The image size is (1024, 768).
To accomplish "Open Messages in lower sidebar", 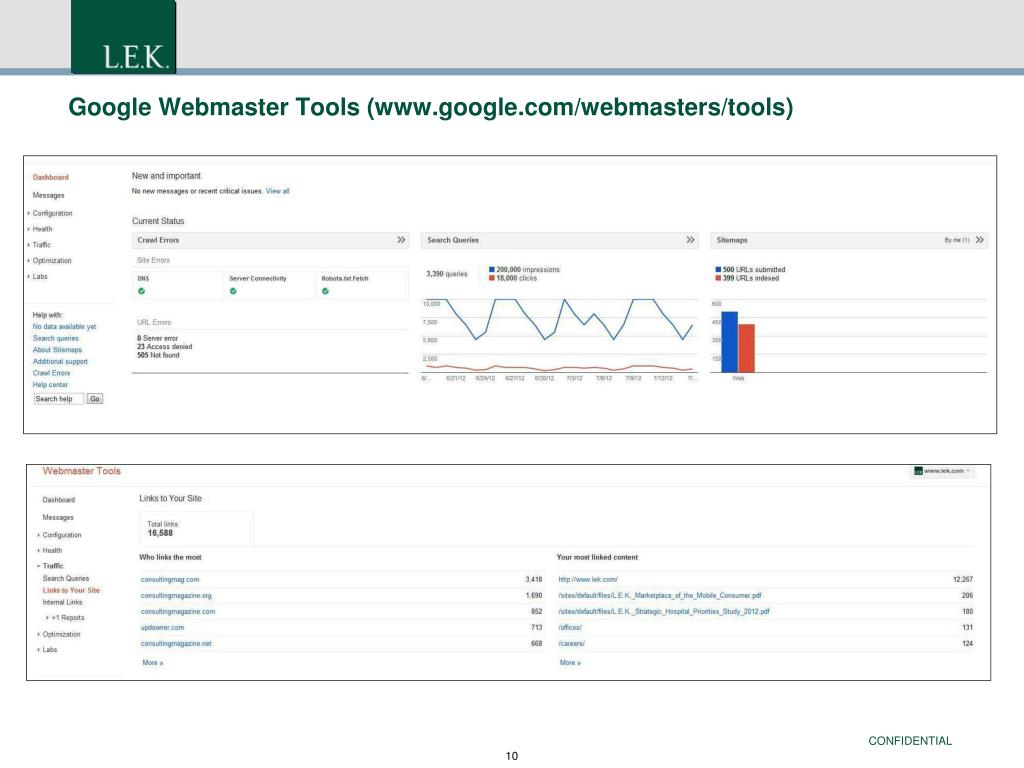I will tap(58, 518).
